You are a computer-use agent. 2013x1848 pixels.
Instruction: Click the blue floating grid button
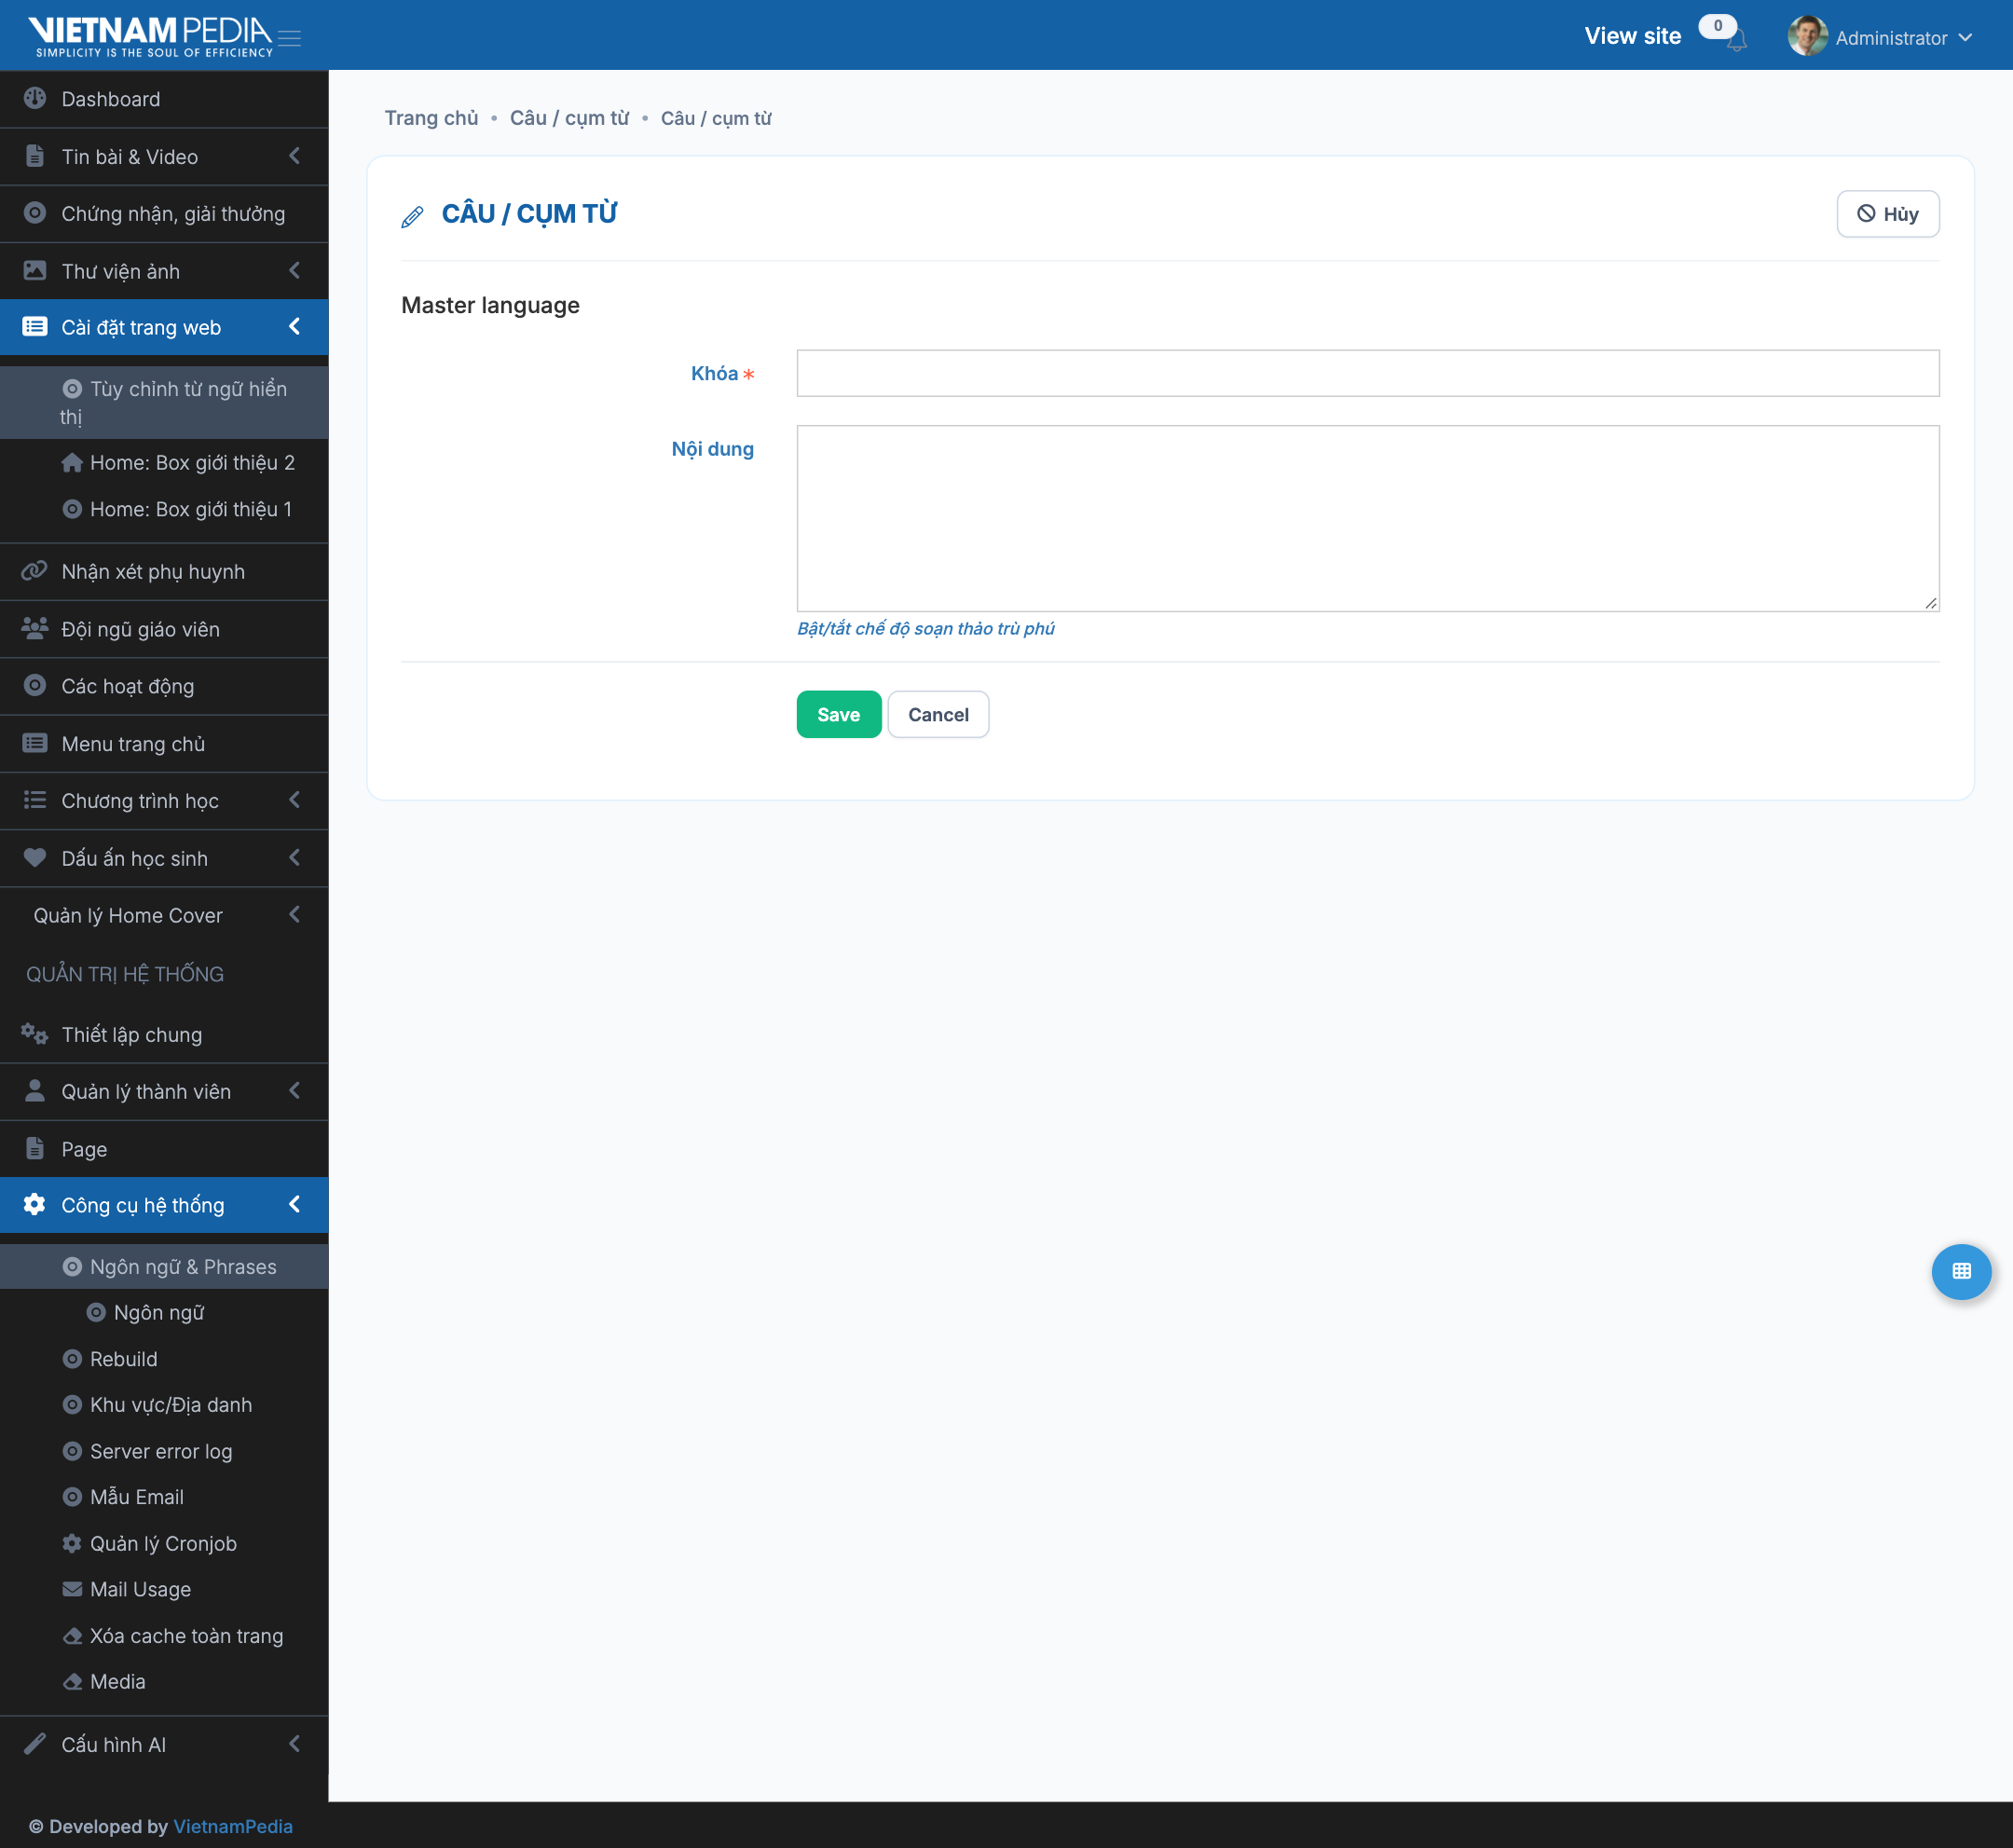tap(1961, 1271)
